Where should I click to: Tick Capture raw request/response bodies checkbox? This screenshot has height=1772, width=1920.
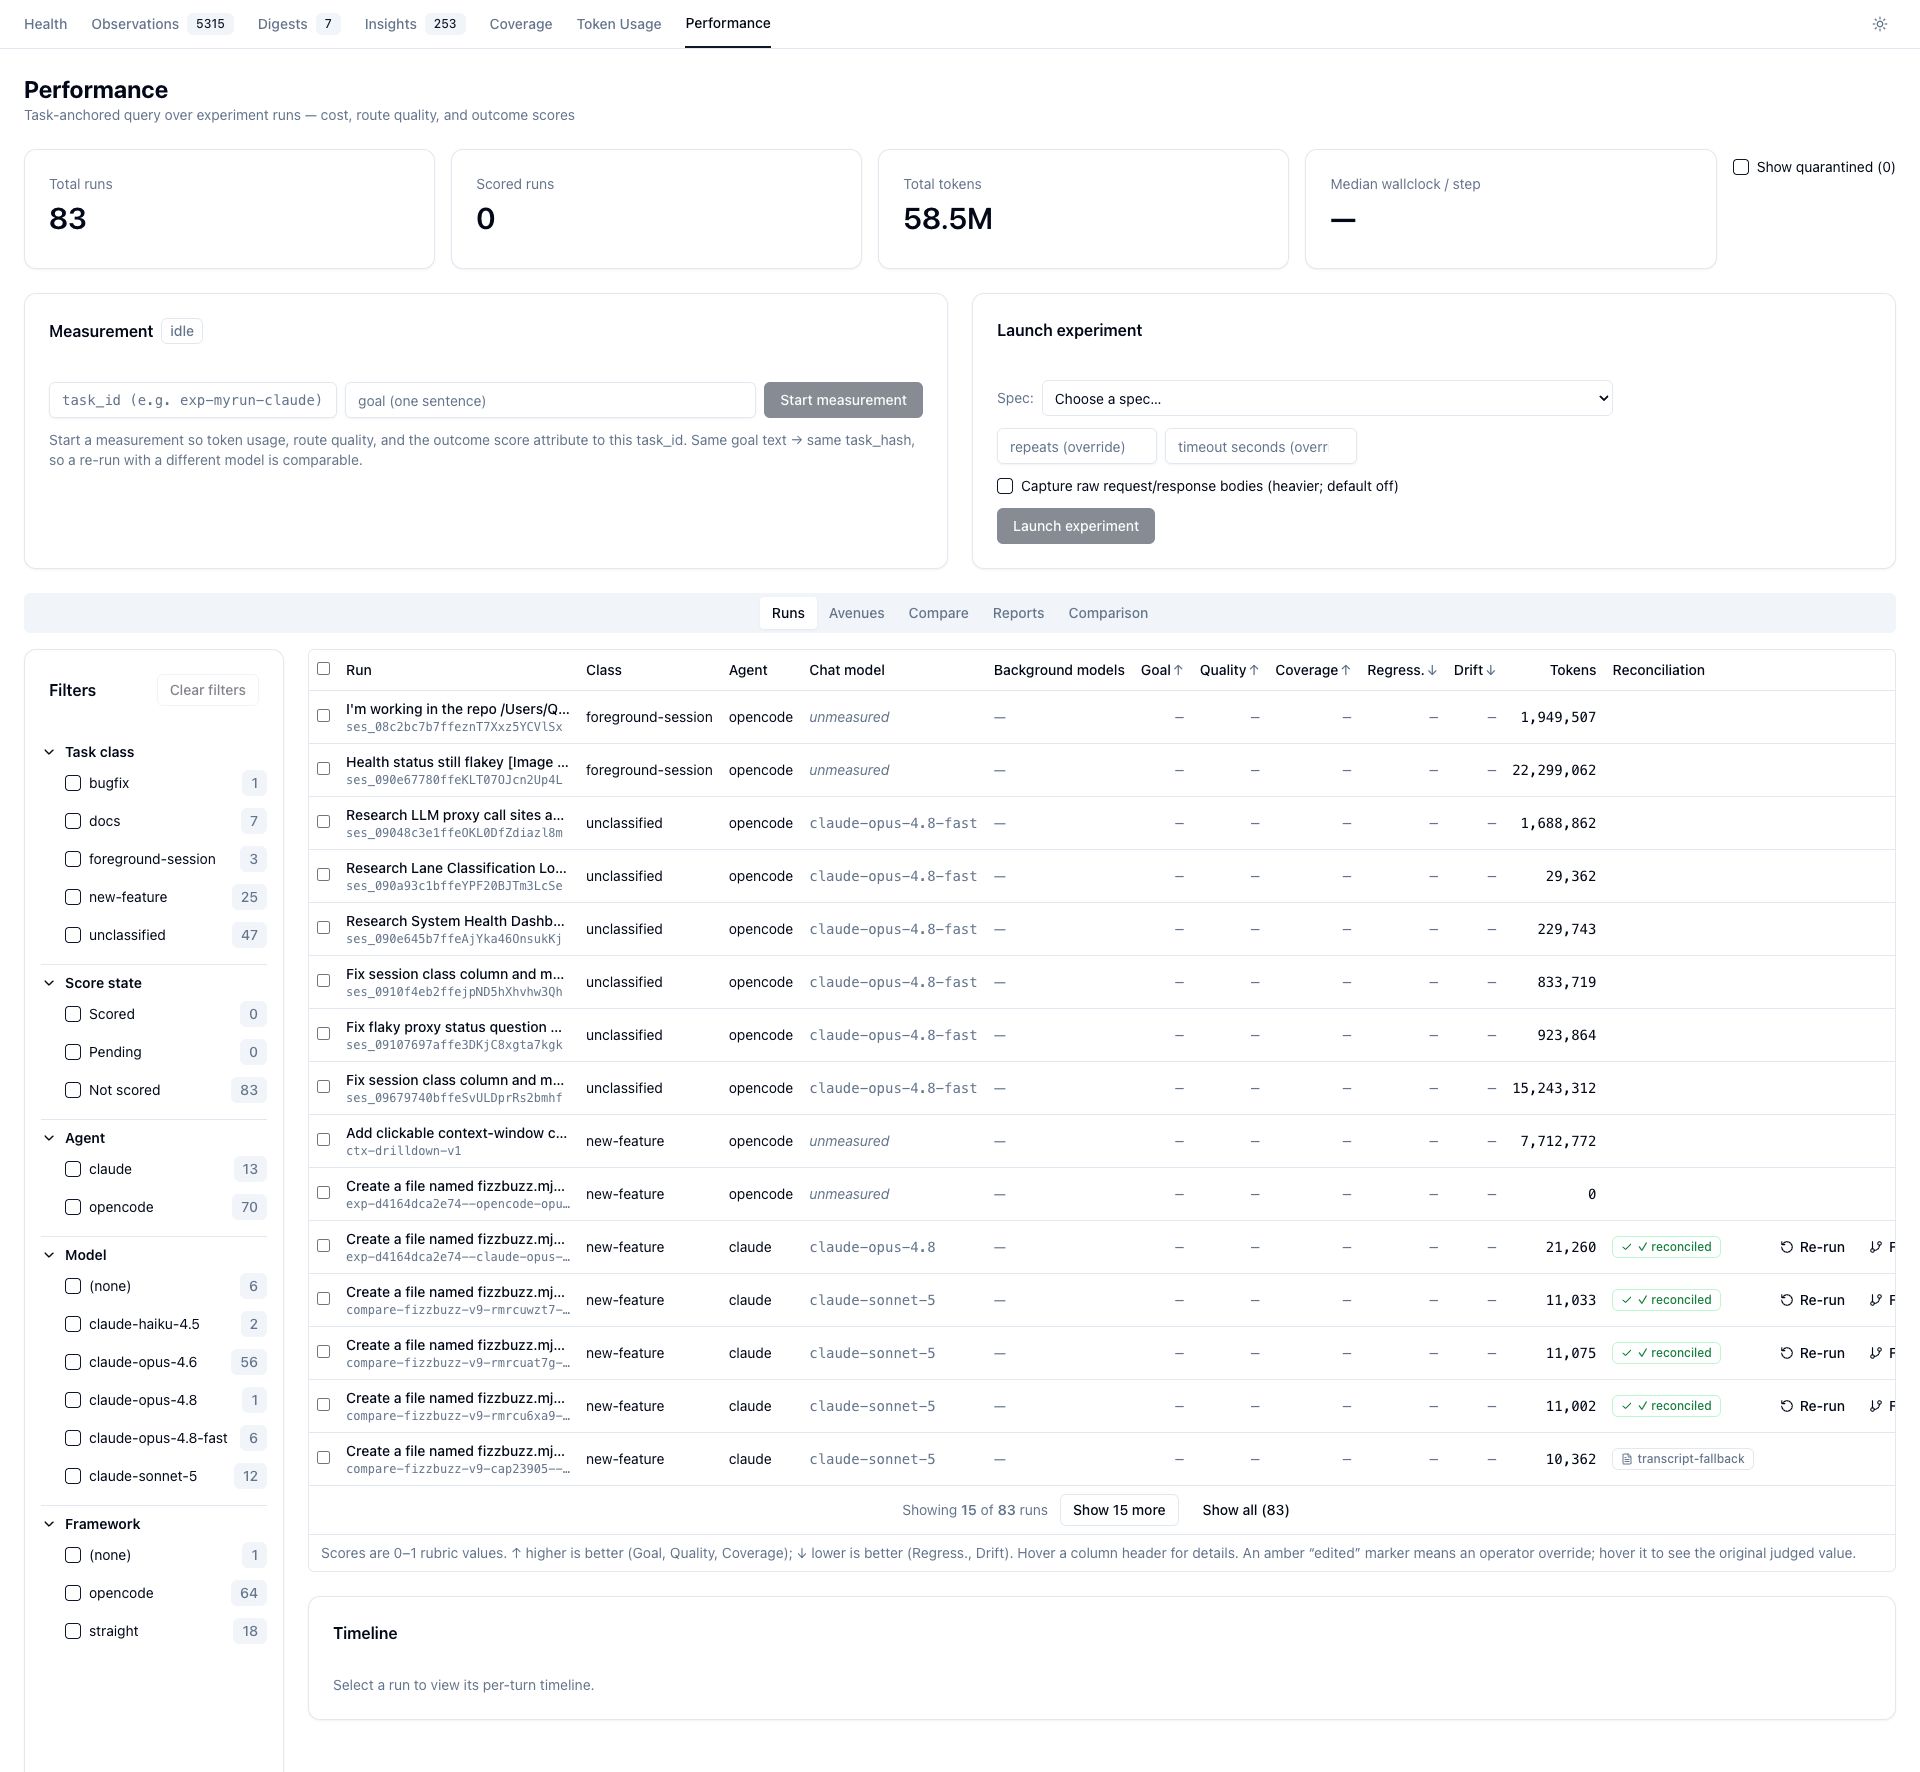[x=1005, y=486]
